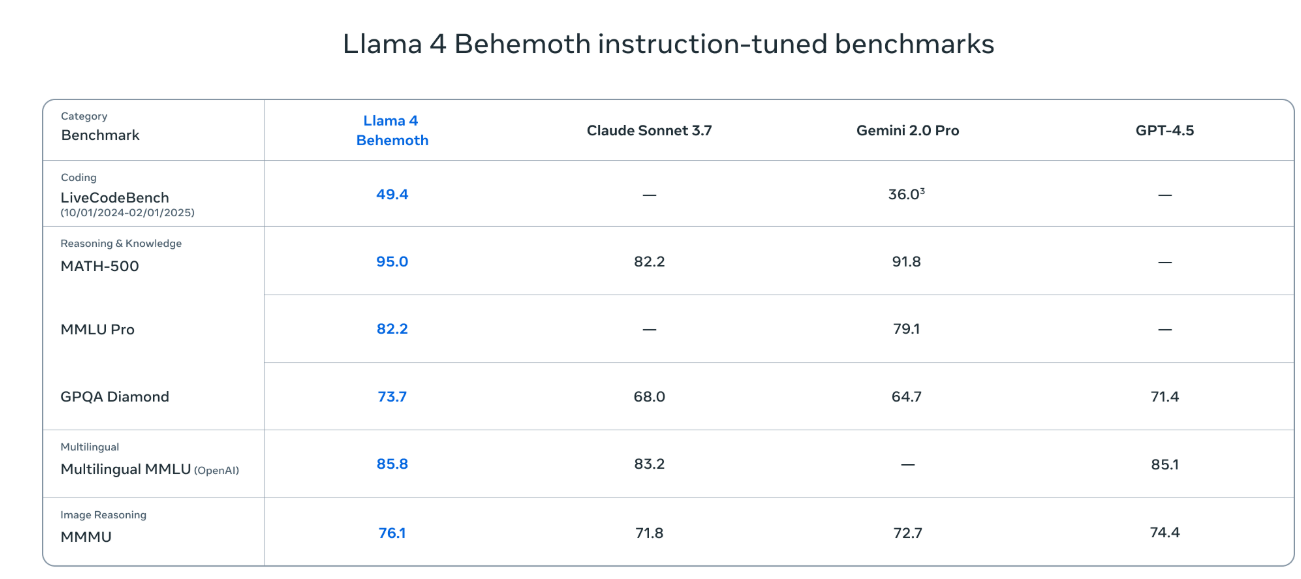The image size is (1301, 579).
Task: Click the GPQA Diamond row label
Action: 115,397
